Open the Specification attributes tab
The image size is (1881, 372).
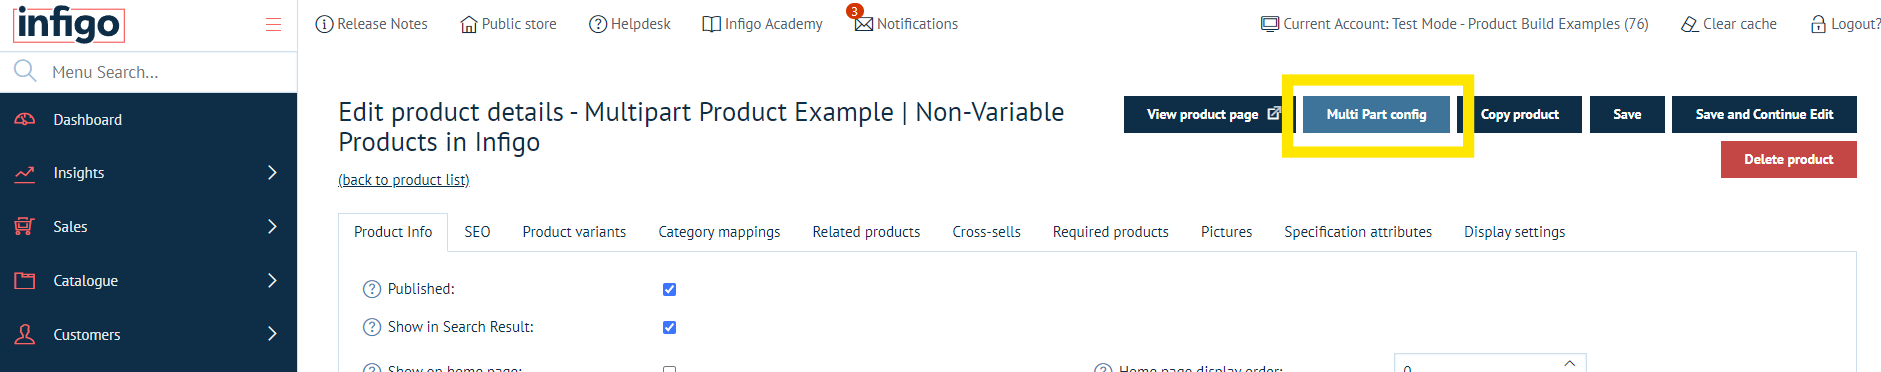click(1358, 232)
